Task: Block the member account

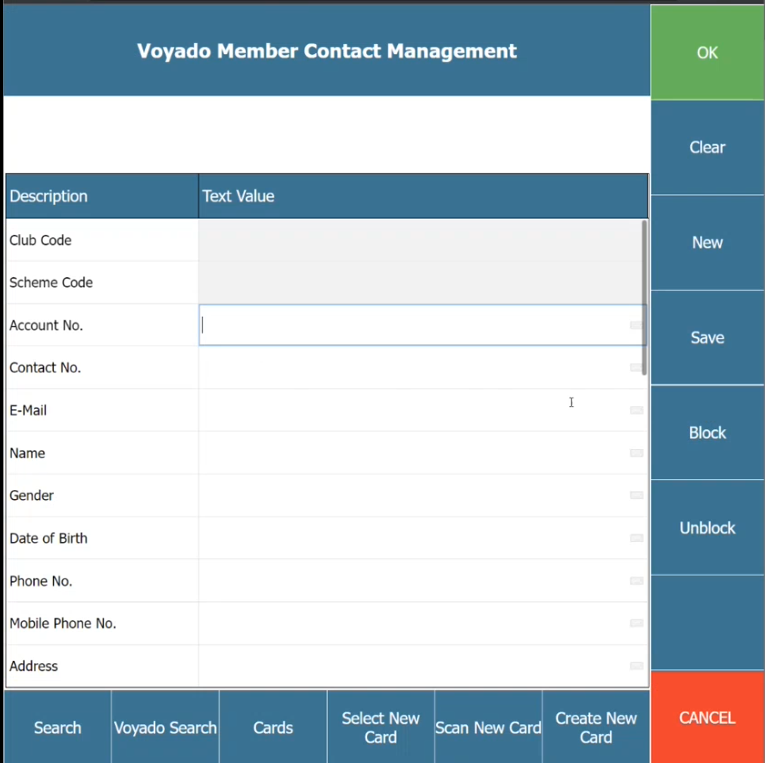Action: [x=707, y=432]
